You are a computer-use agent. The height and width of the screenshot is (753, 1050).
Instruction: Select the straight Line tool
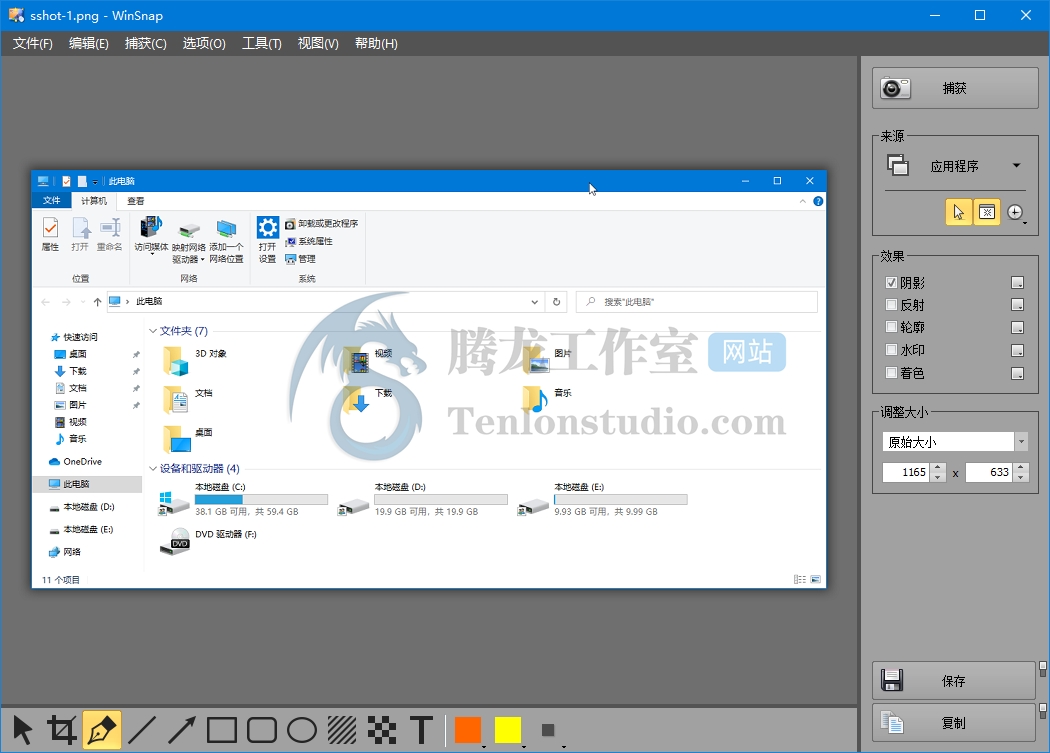142,730
